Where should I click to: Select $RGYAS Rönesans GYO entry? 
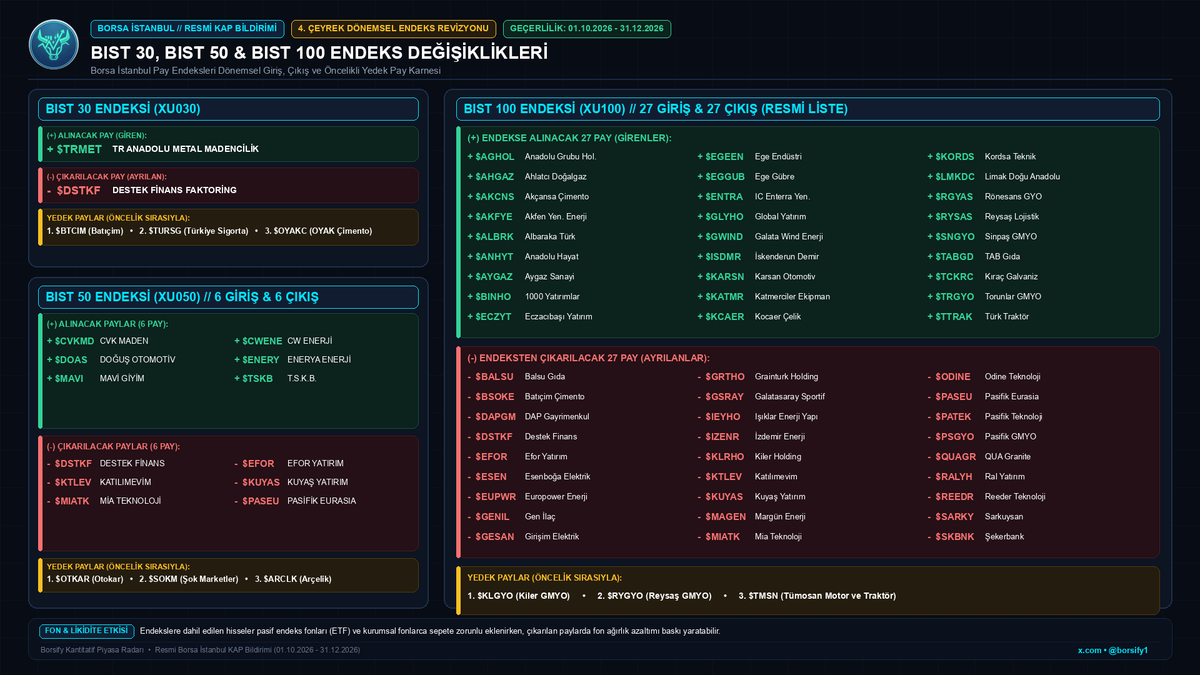click(x=985, y=197)
